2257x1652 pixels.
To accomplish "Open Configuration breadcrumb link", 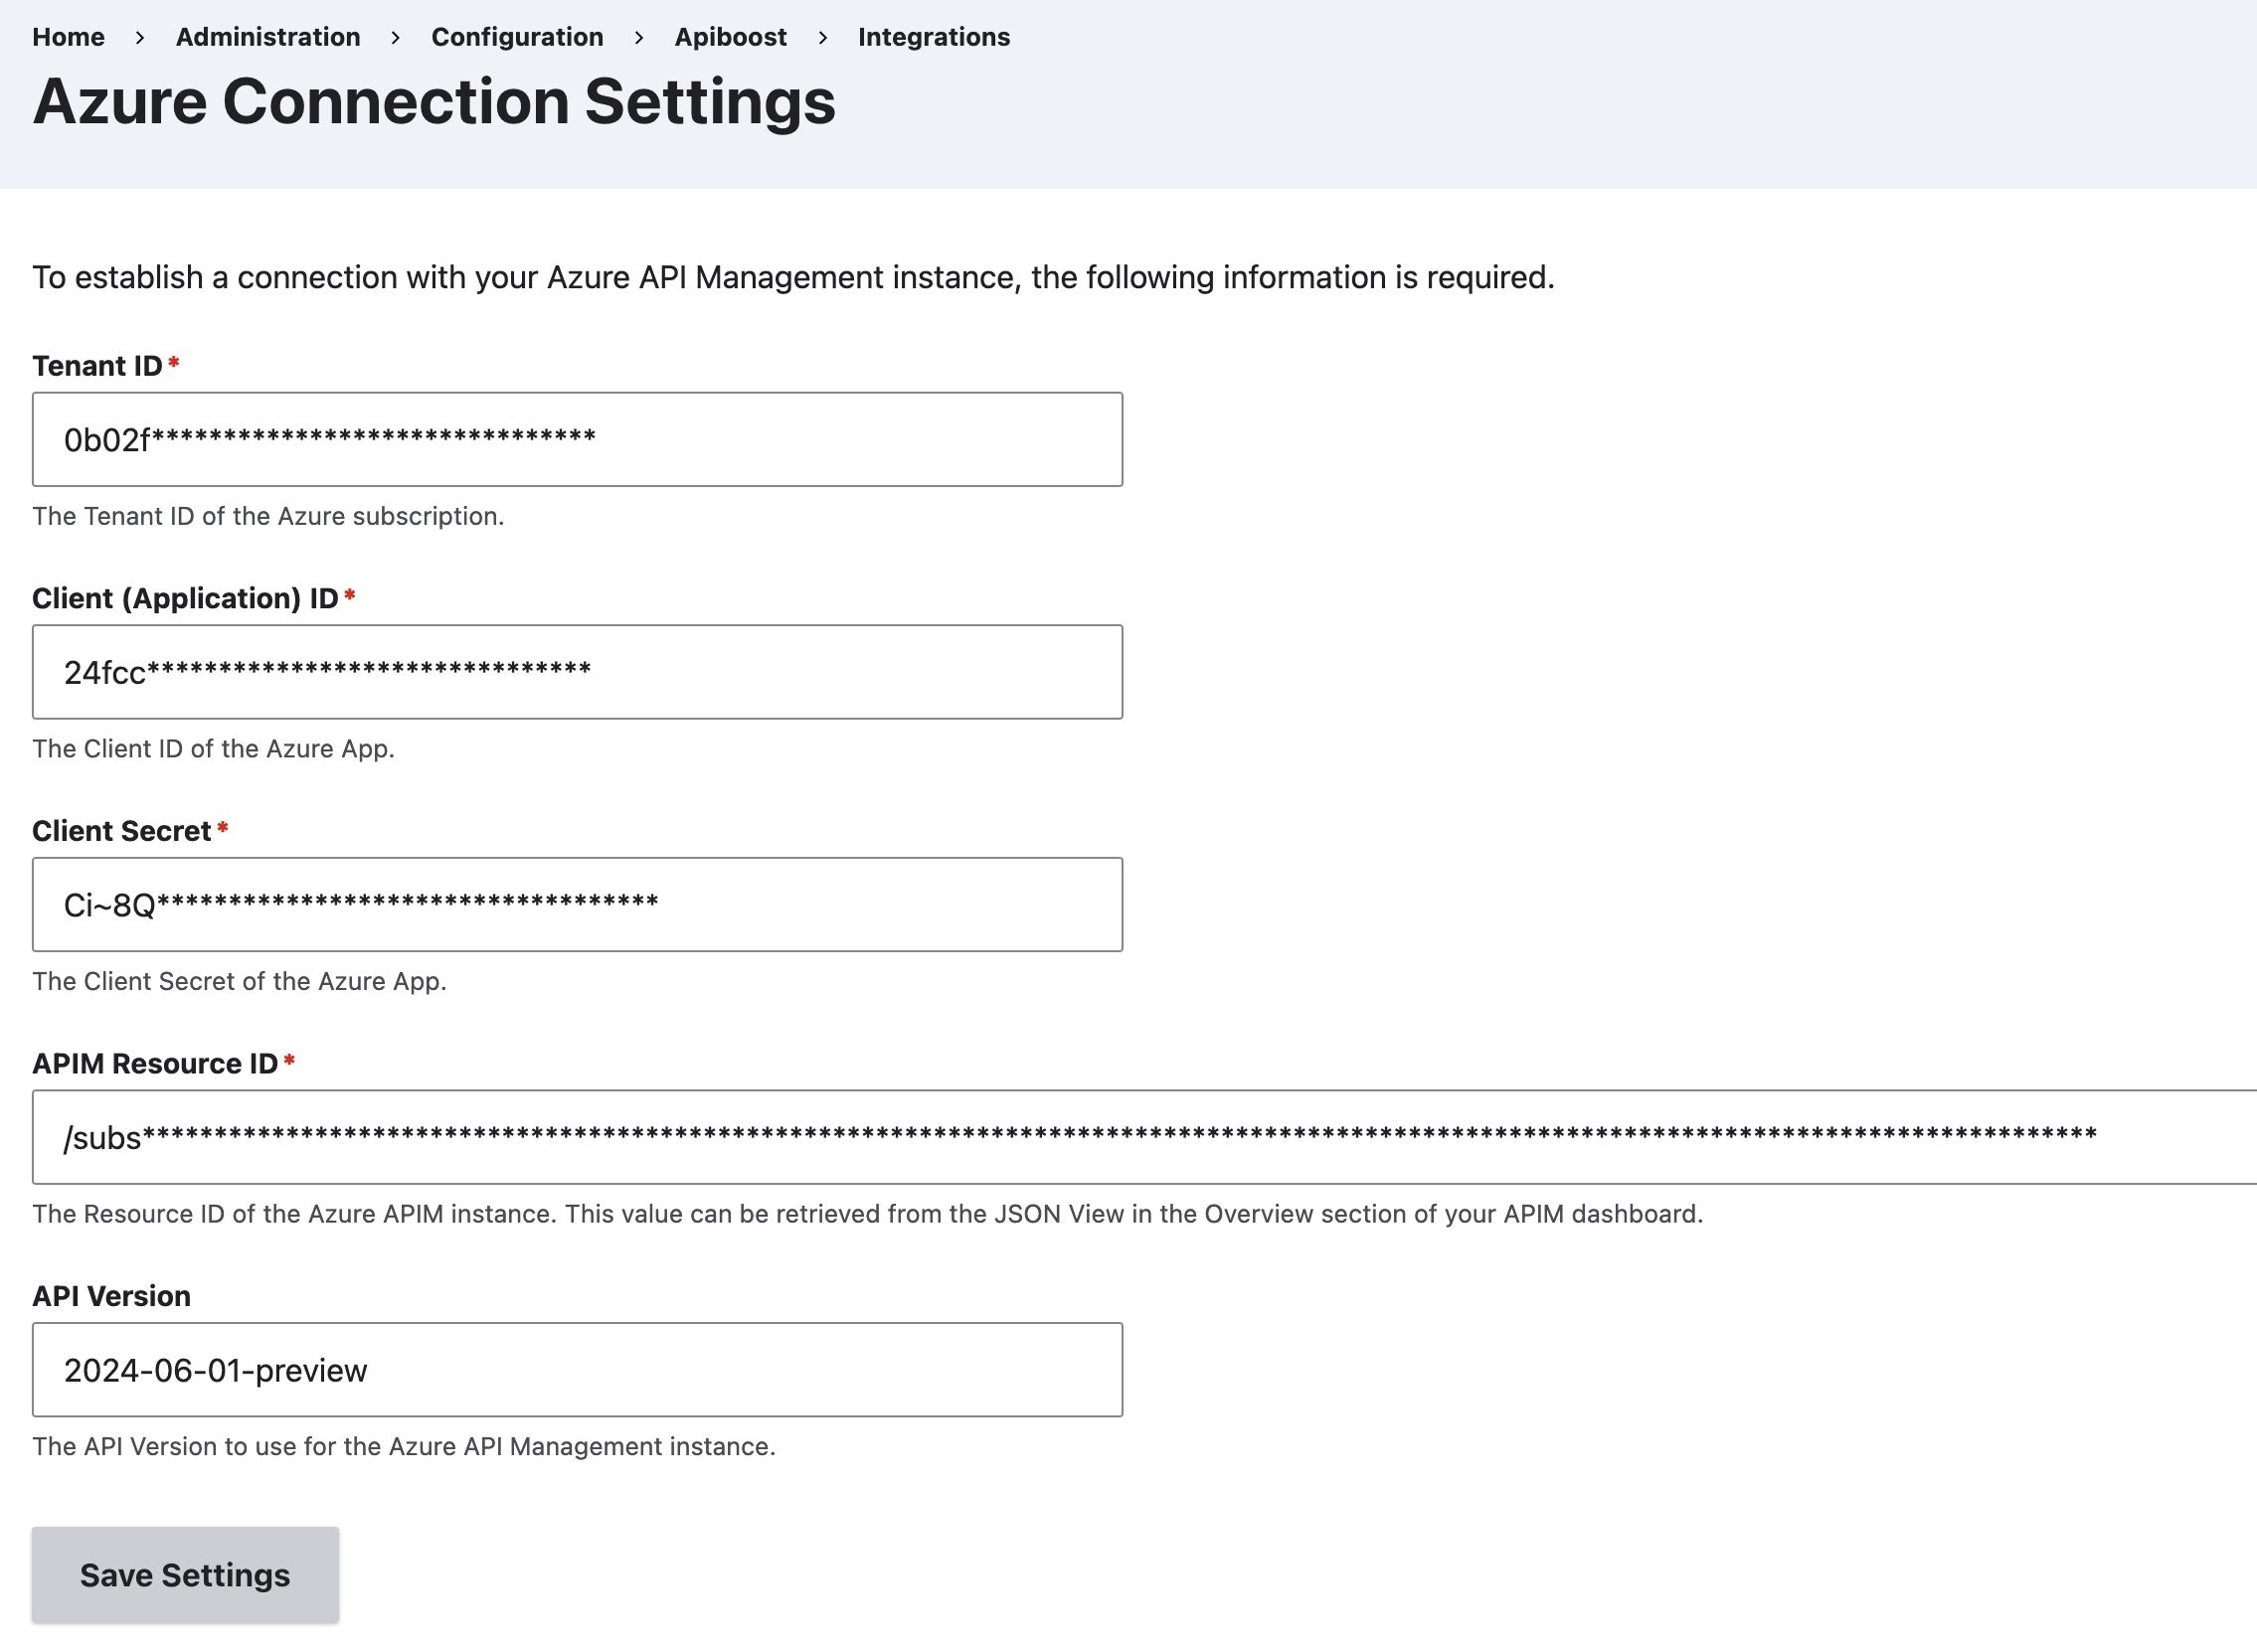I will (517, 37).
